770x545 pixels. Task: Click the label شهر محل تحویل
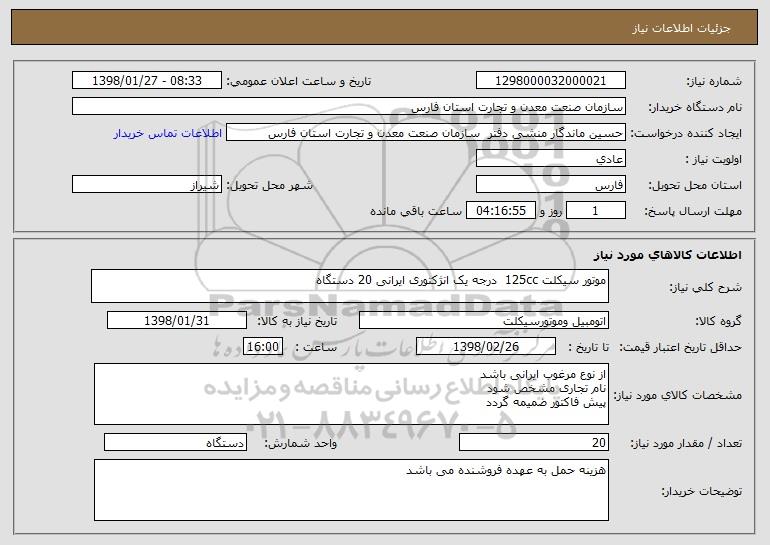[269, 185]
